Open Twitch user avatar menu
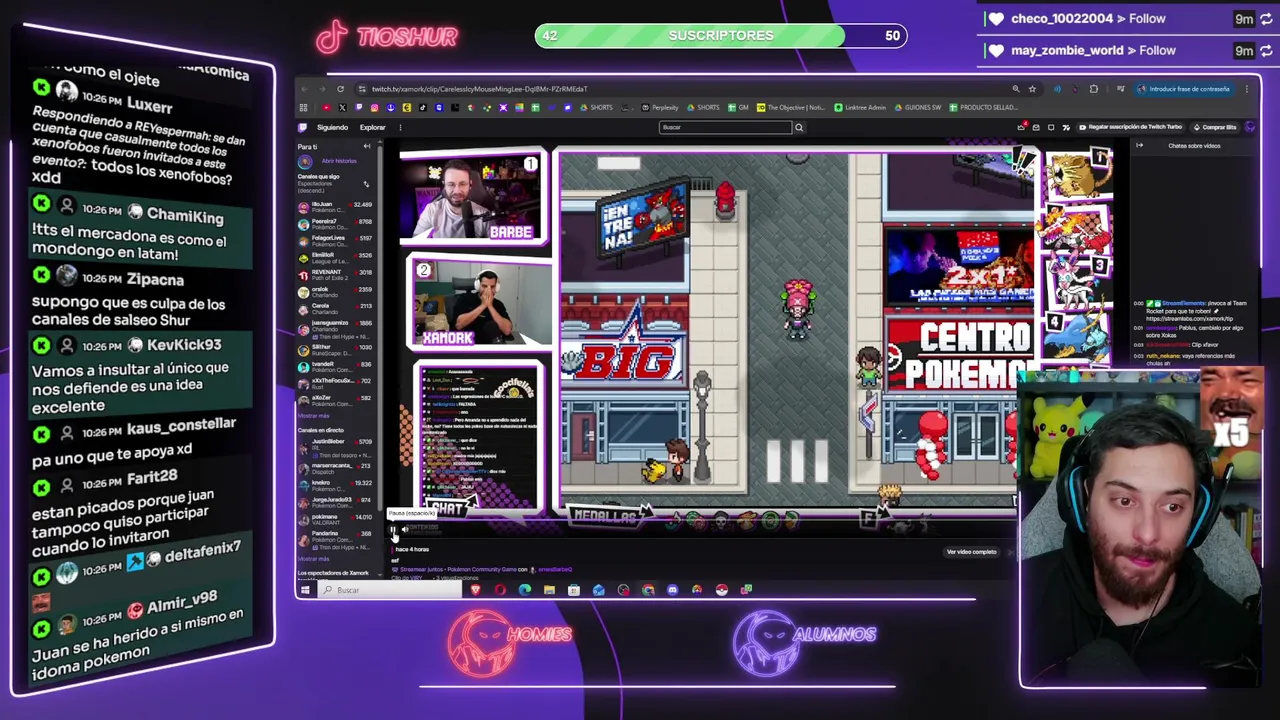This screenshot has height=720, width=1280. pyautogui.click(x=1249, y=127)
